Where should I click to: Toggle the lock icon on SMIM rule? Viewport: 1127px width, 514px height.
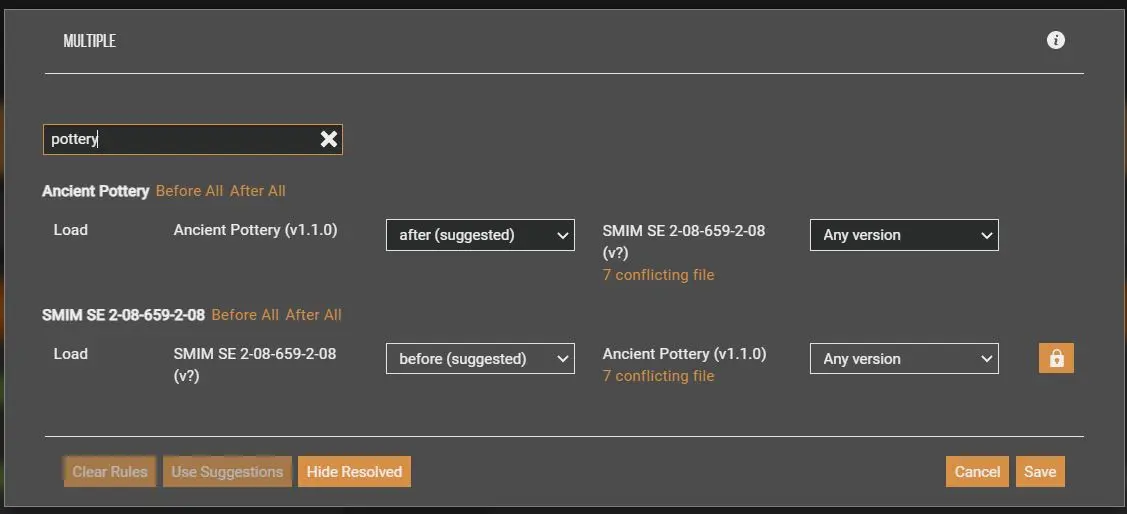point(1056,358)
